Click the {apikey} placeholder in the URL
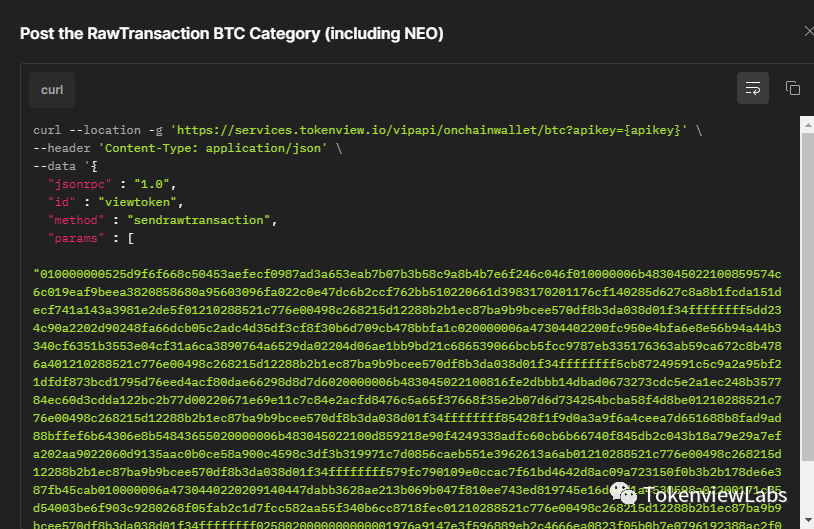Viewport: 814px width, 529px height. coord(655,131)
